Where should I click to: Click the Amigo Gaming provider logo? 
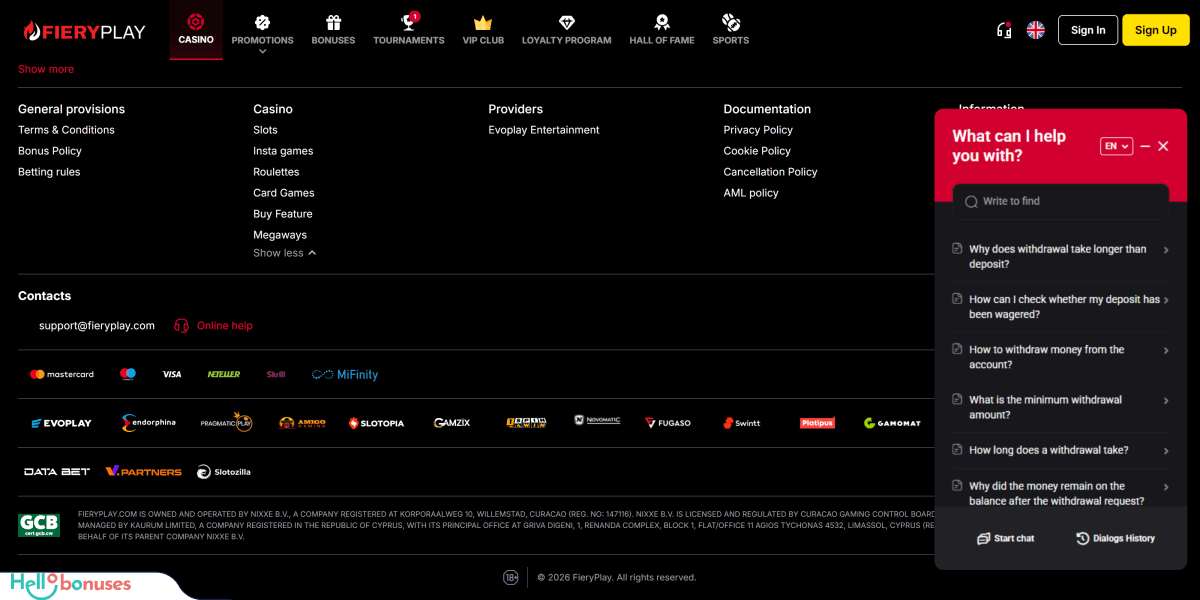point(302,423)
